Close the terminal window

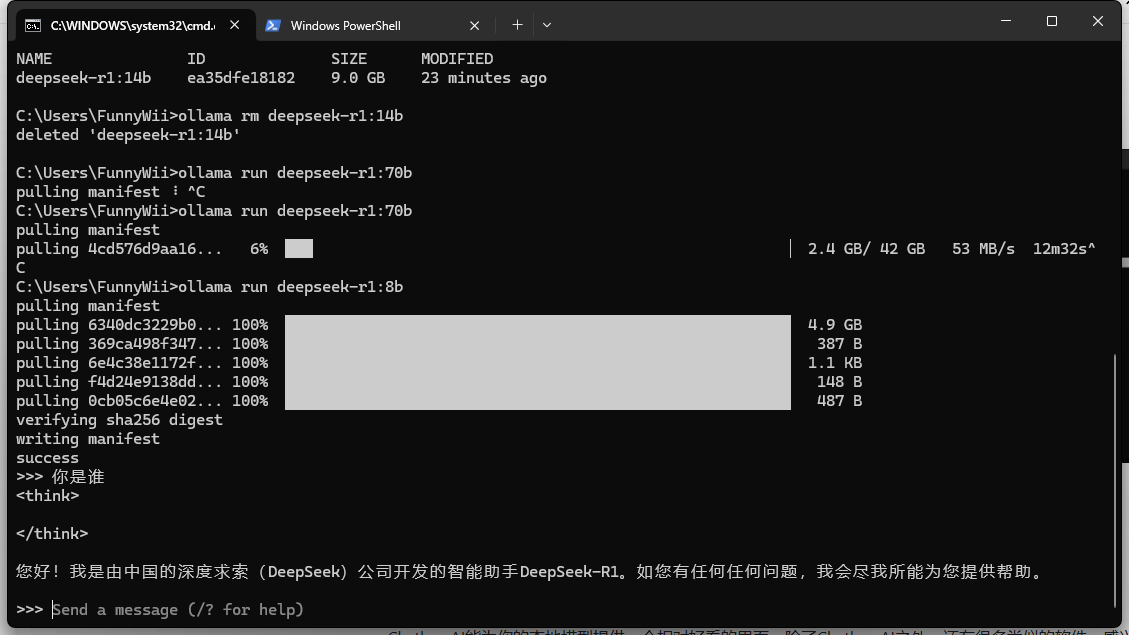[1098, 21]
